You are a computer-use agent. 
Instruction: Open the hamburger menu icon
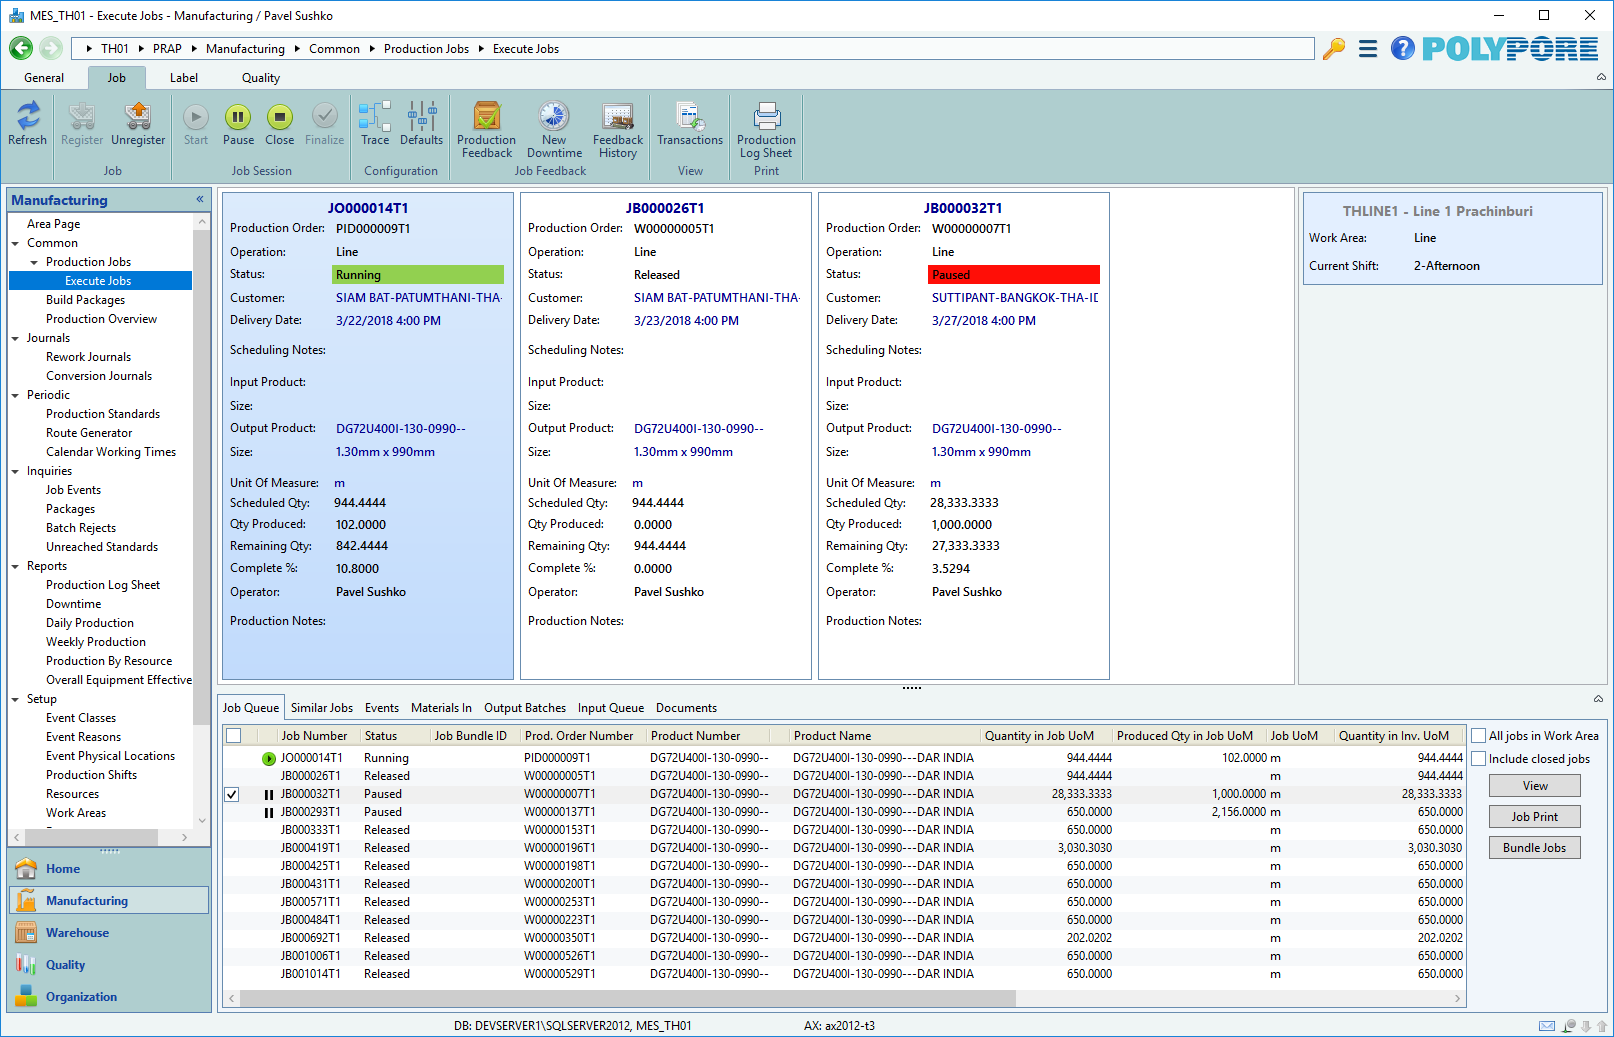(1368, 48)
